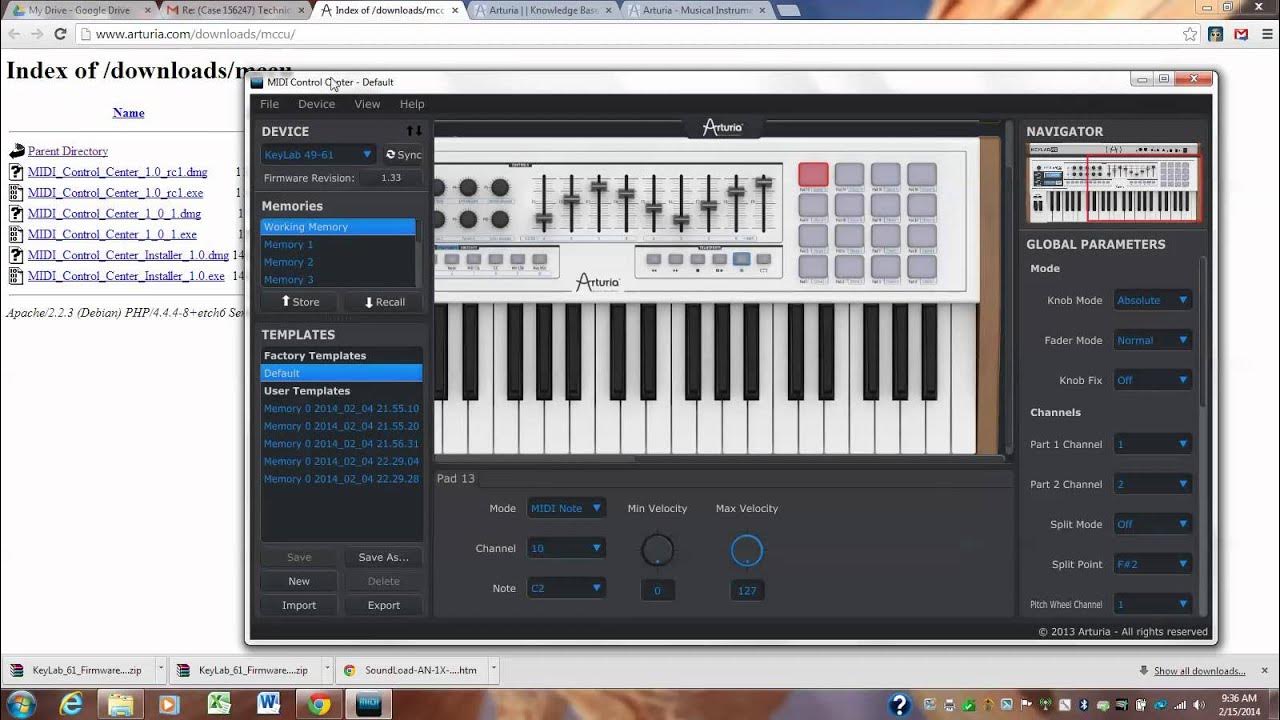Click the MIDI_Control_Center_1_0_1.exe link
This screenshot has width=1280, height=720.
pyautogui.click(x=112, y=234)
